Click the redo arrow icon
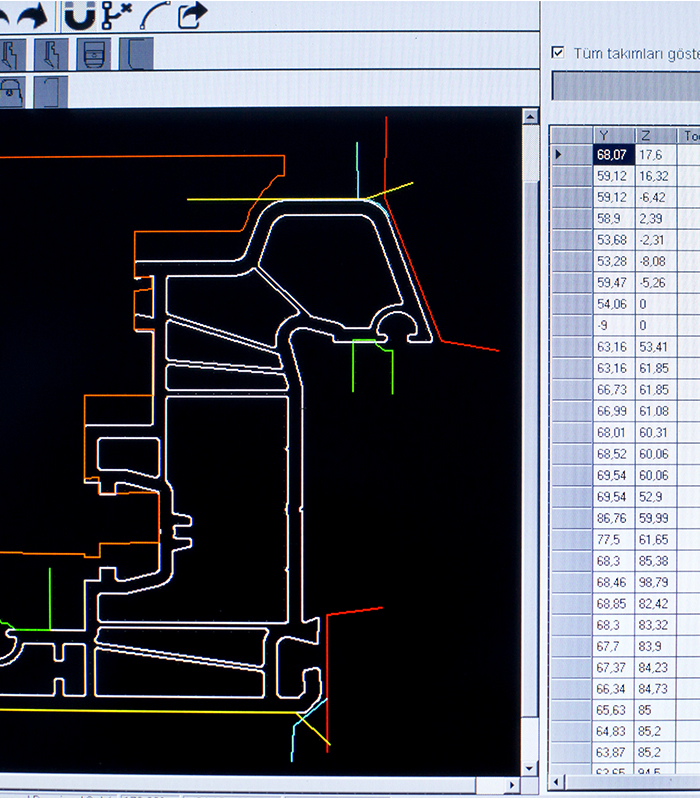 [32, 14]
